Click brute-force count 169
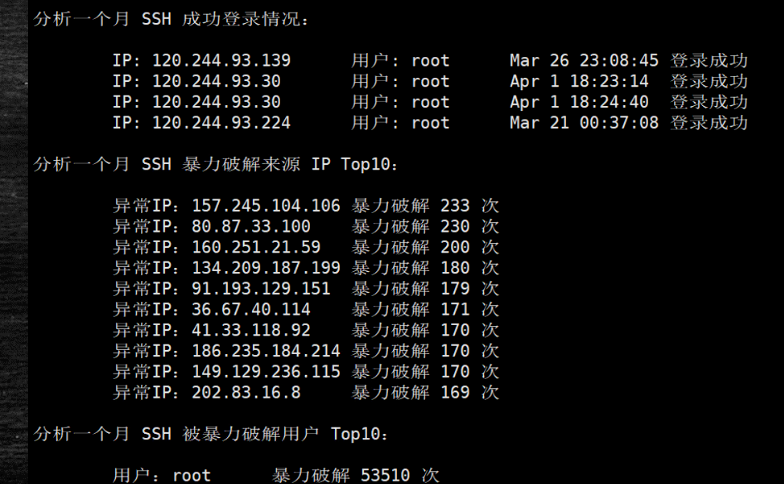The height and width of the screenshot is (484, 784). (x=455, y=392)
